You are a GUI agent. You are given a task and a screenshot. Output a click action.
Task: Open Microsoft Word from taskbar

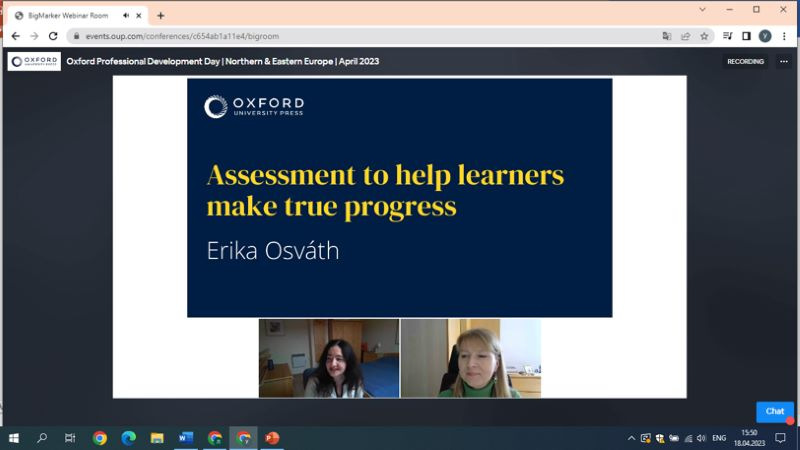point(186,438)
